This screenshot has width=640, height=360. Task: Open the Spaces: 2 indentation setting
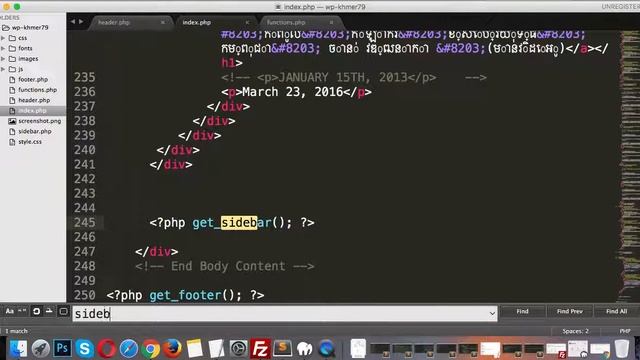[576, 331]
